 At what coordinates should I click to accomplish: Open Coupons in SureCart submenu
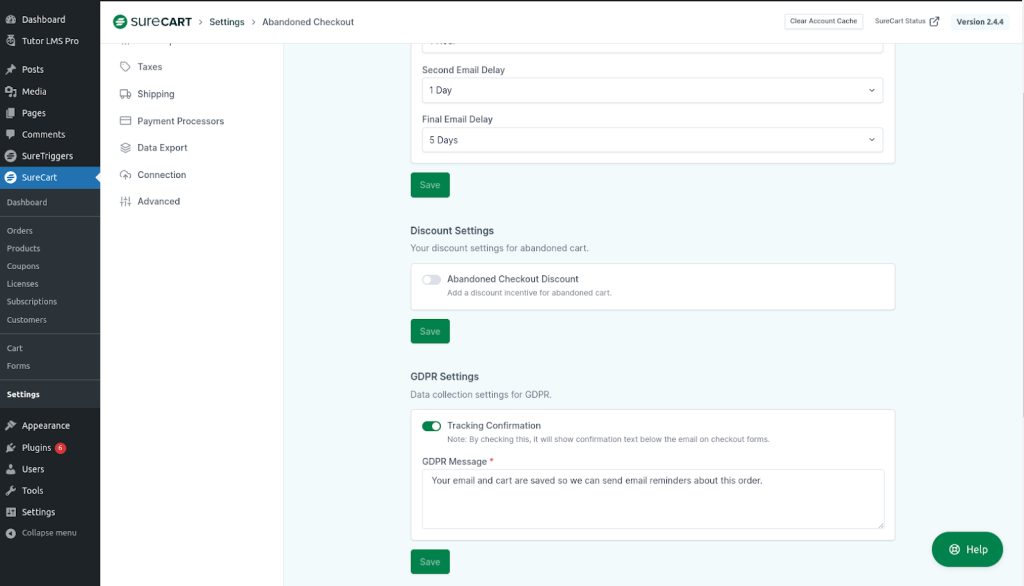pos(23,266)
